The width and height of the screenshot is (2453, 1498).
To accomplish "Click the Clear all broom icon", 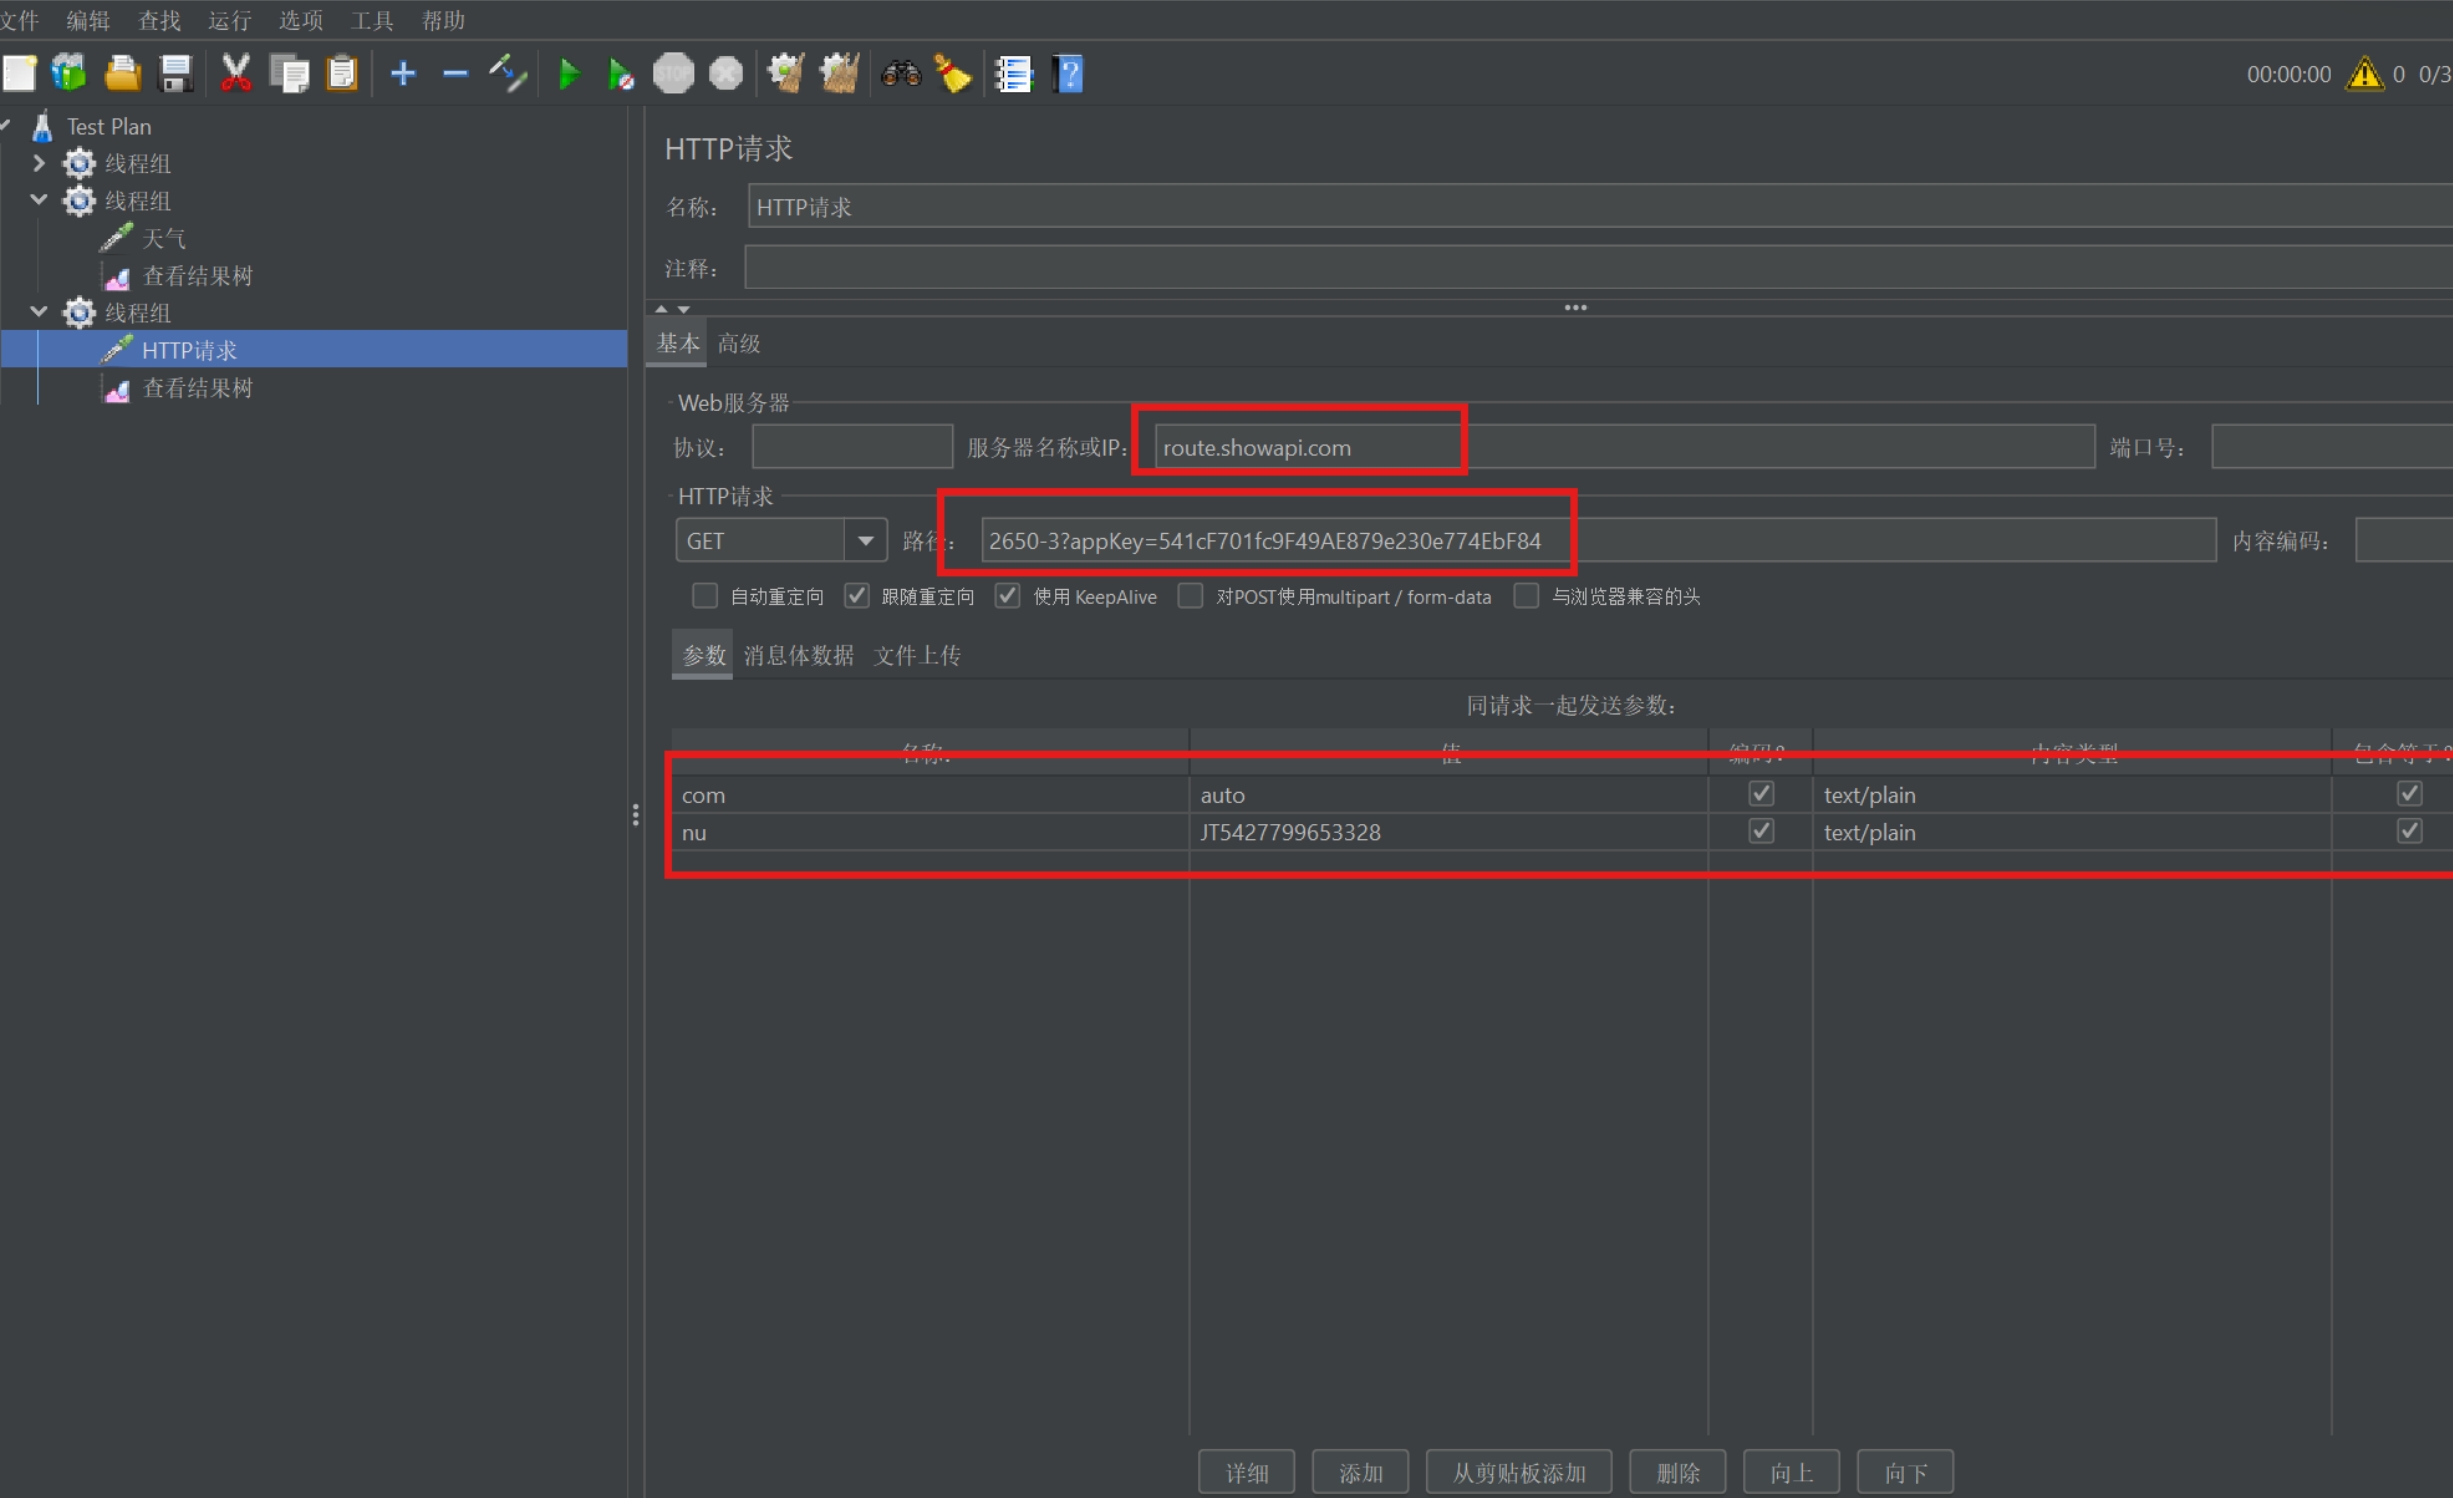I will pos(838,74).
